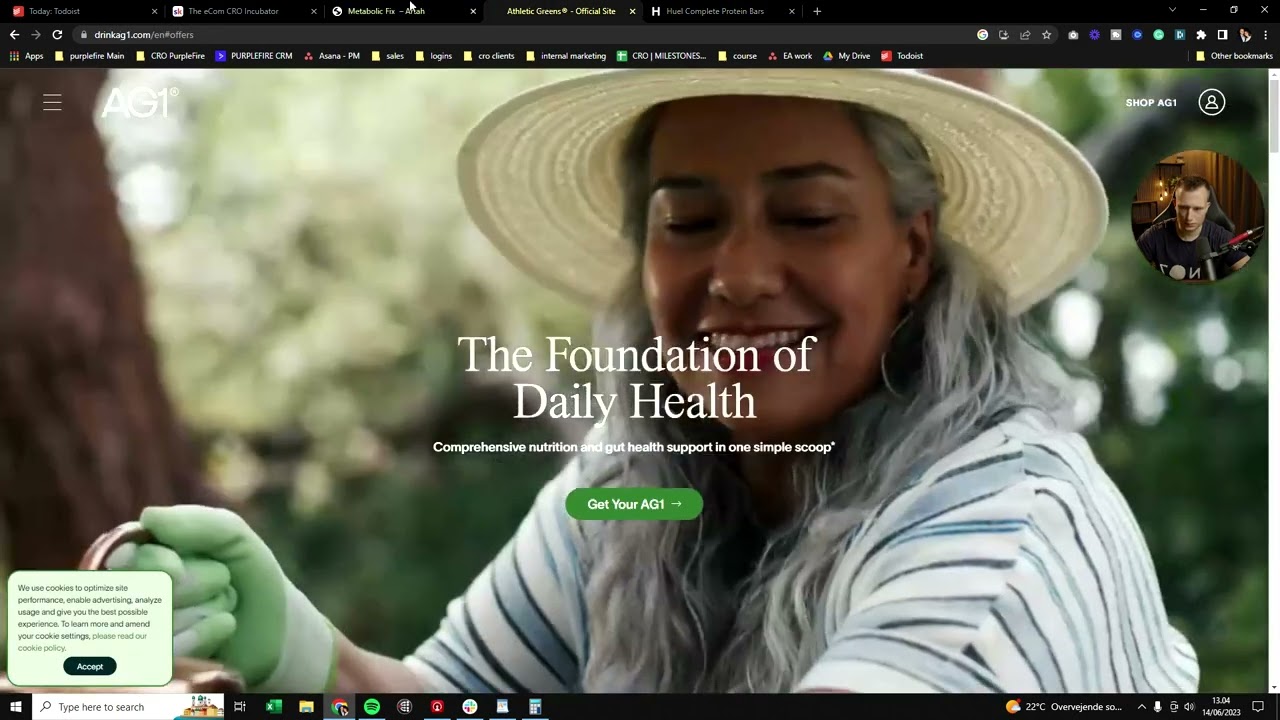Close the Huel Complete Protein Bars tab
Screen dimensions: 1280x720
point(791,11)
